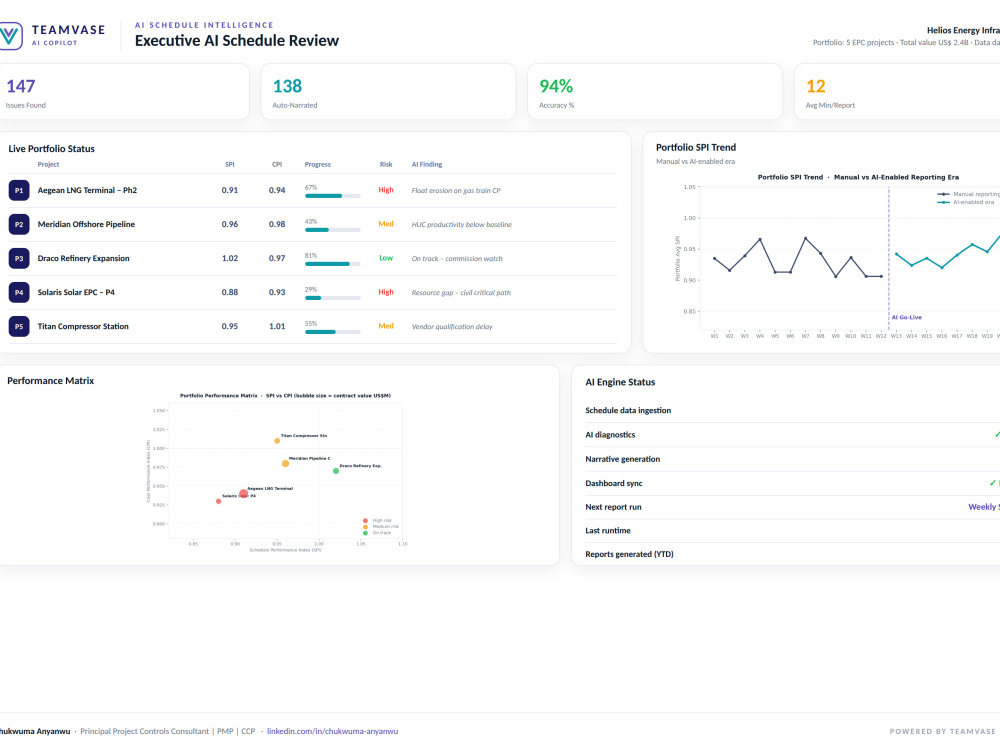Click the Low risk label for Draco Refinery
Image resolution: width=1000 pixels, height=750 pixels.
coord(386,258)
